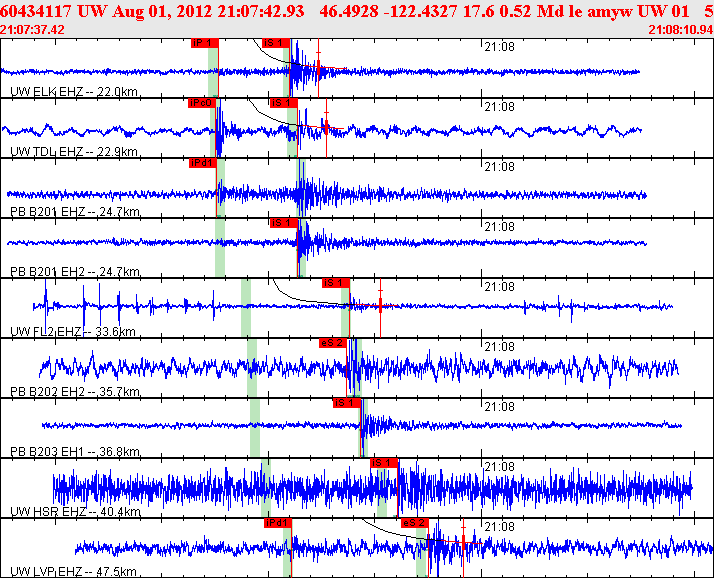This screenshot has width=714, height=578.
Task: Click the UW HSR EHZ station label
Action: pyautogui.click(x=47, y=512)
